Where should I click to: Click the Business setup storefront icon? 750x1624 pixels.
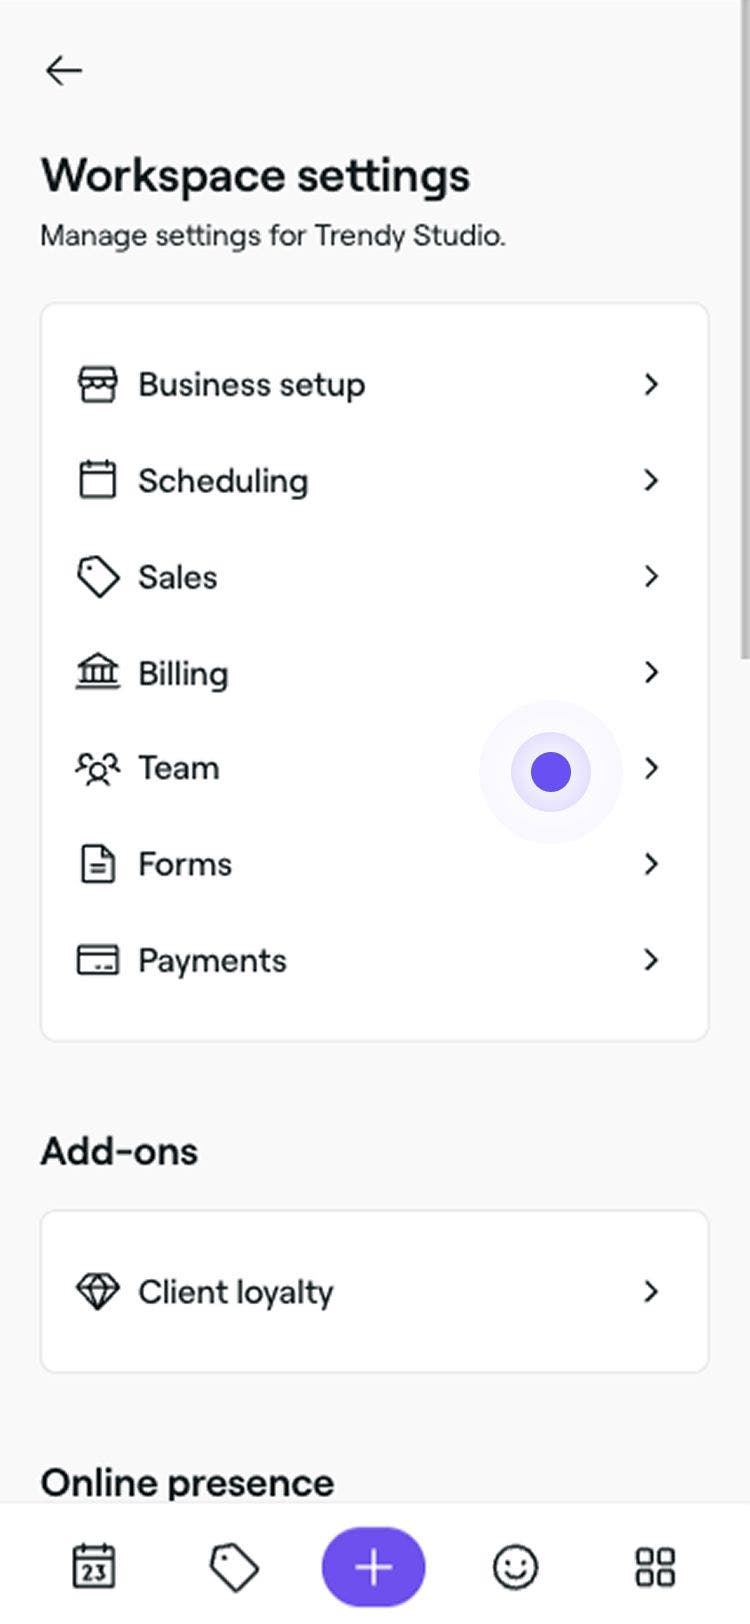[x=97, y=384]
